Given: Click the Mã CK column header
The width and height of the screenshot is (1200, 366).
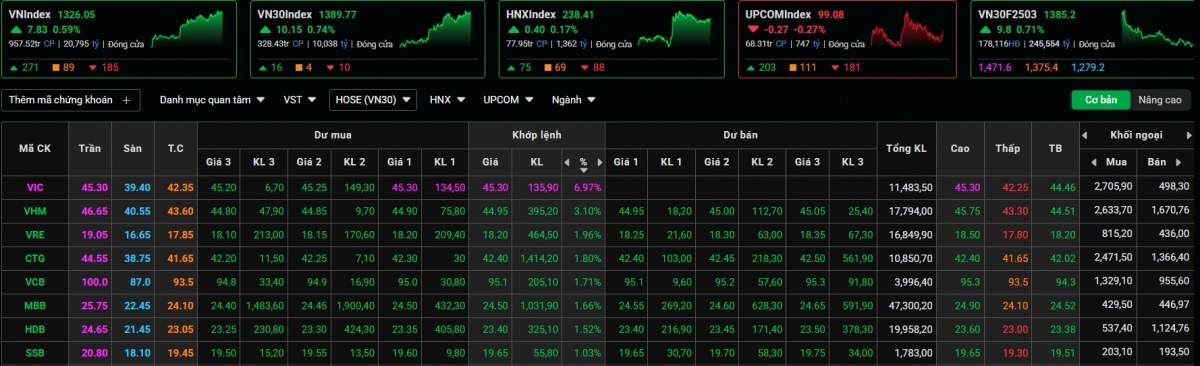Looking at the screenshot, I should click(x=35, y=148).
